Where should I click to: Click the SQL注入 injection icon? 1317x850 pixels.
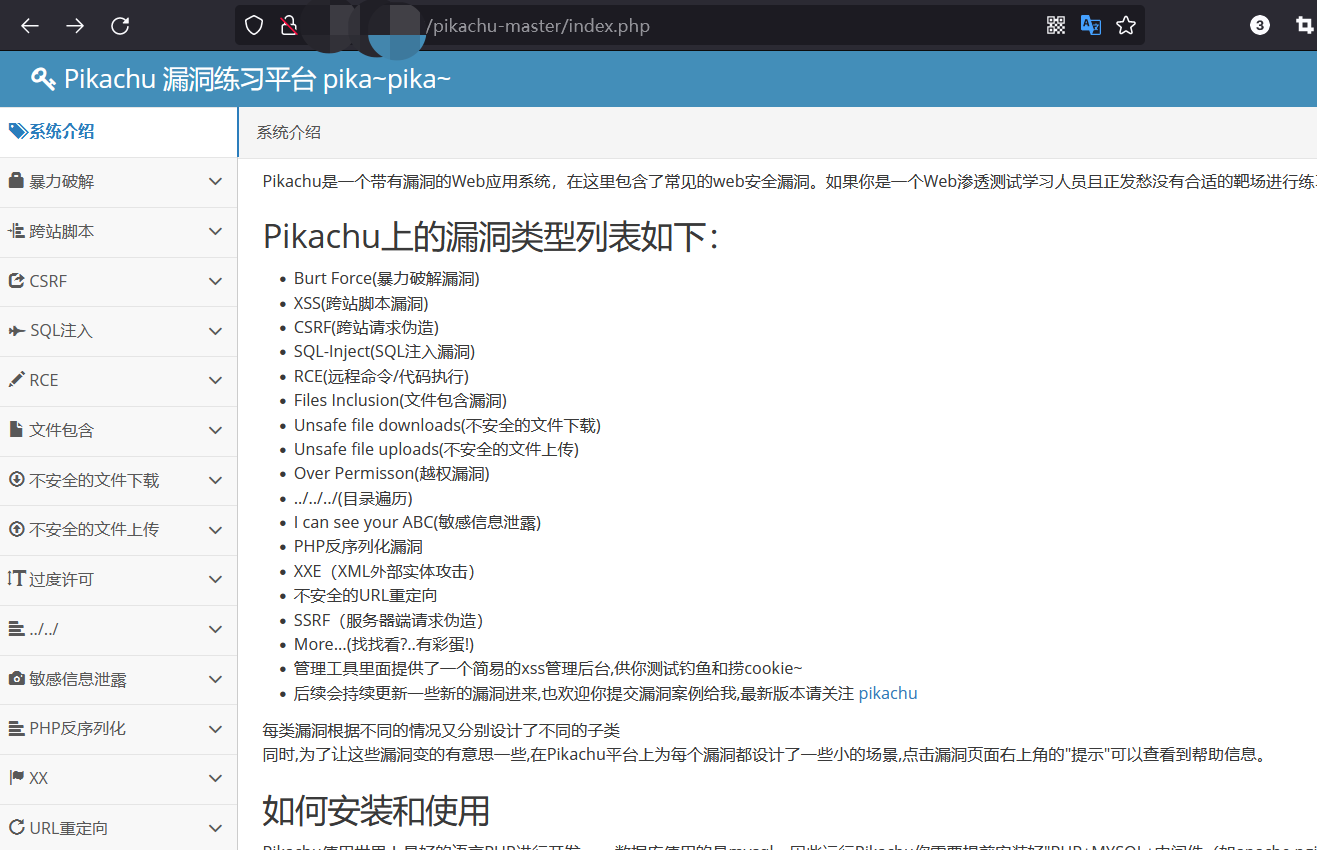click(x=15, y=331)
